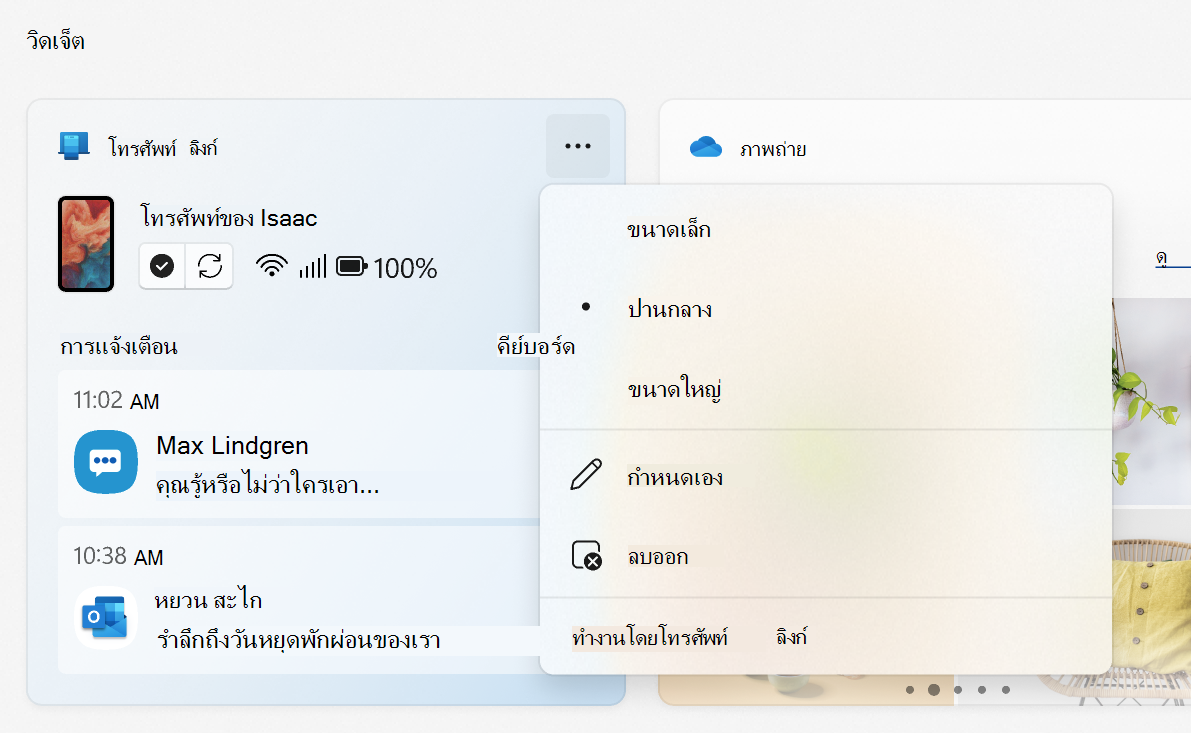Select the last photo pagination dot
Image resolution: width=1191 pixels, height=733 pixels.
(x=1006, y=690)
